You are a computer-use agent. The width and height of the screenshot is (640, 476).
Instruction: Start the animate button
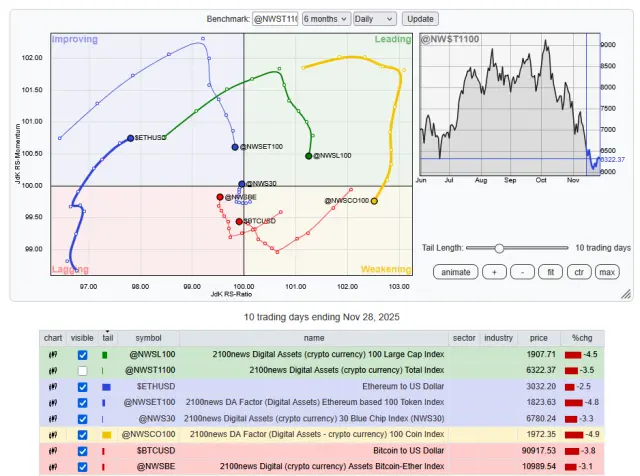(x=456, y=272)
